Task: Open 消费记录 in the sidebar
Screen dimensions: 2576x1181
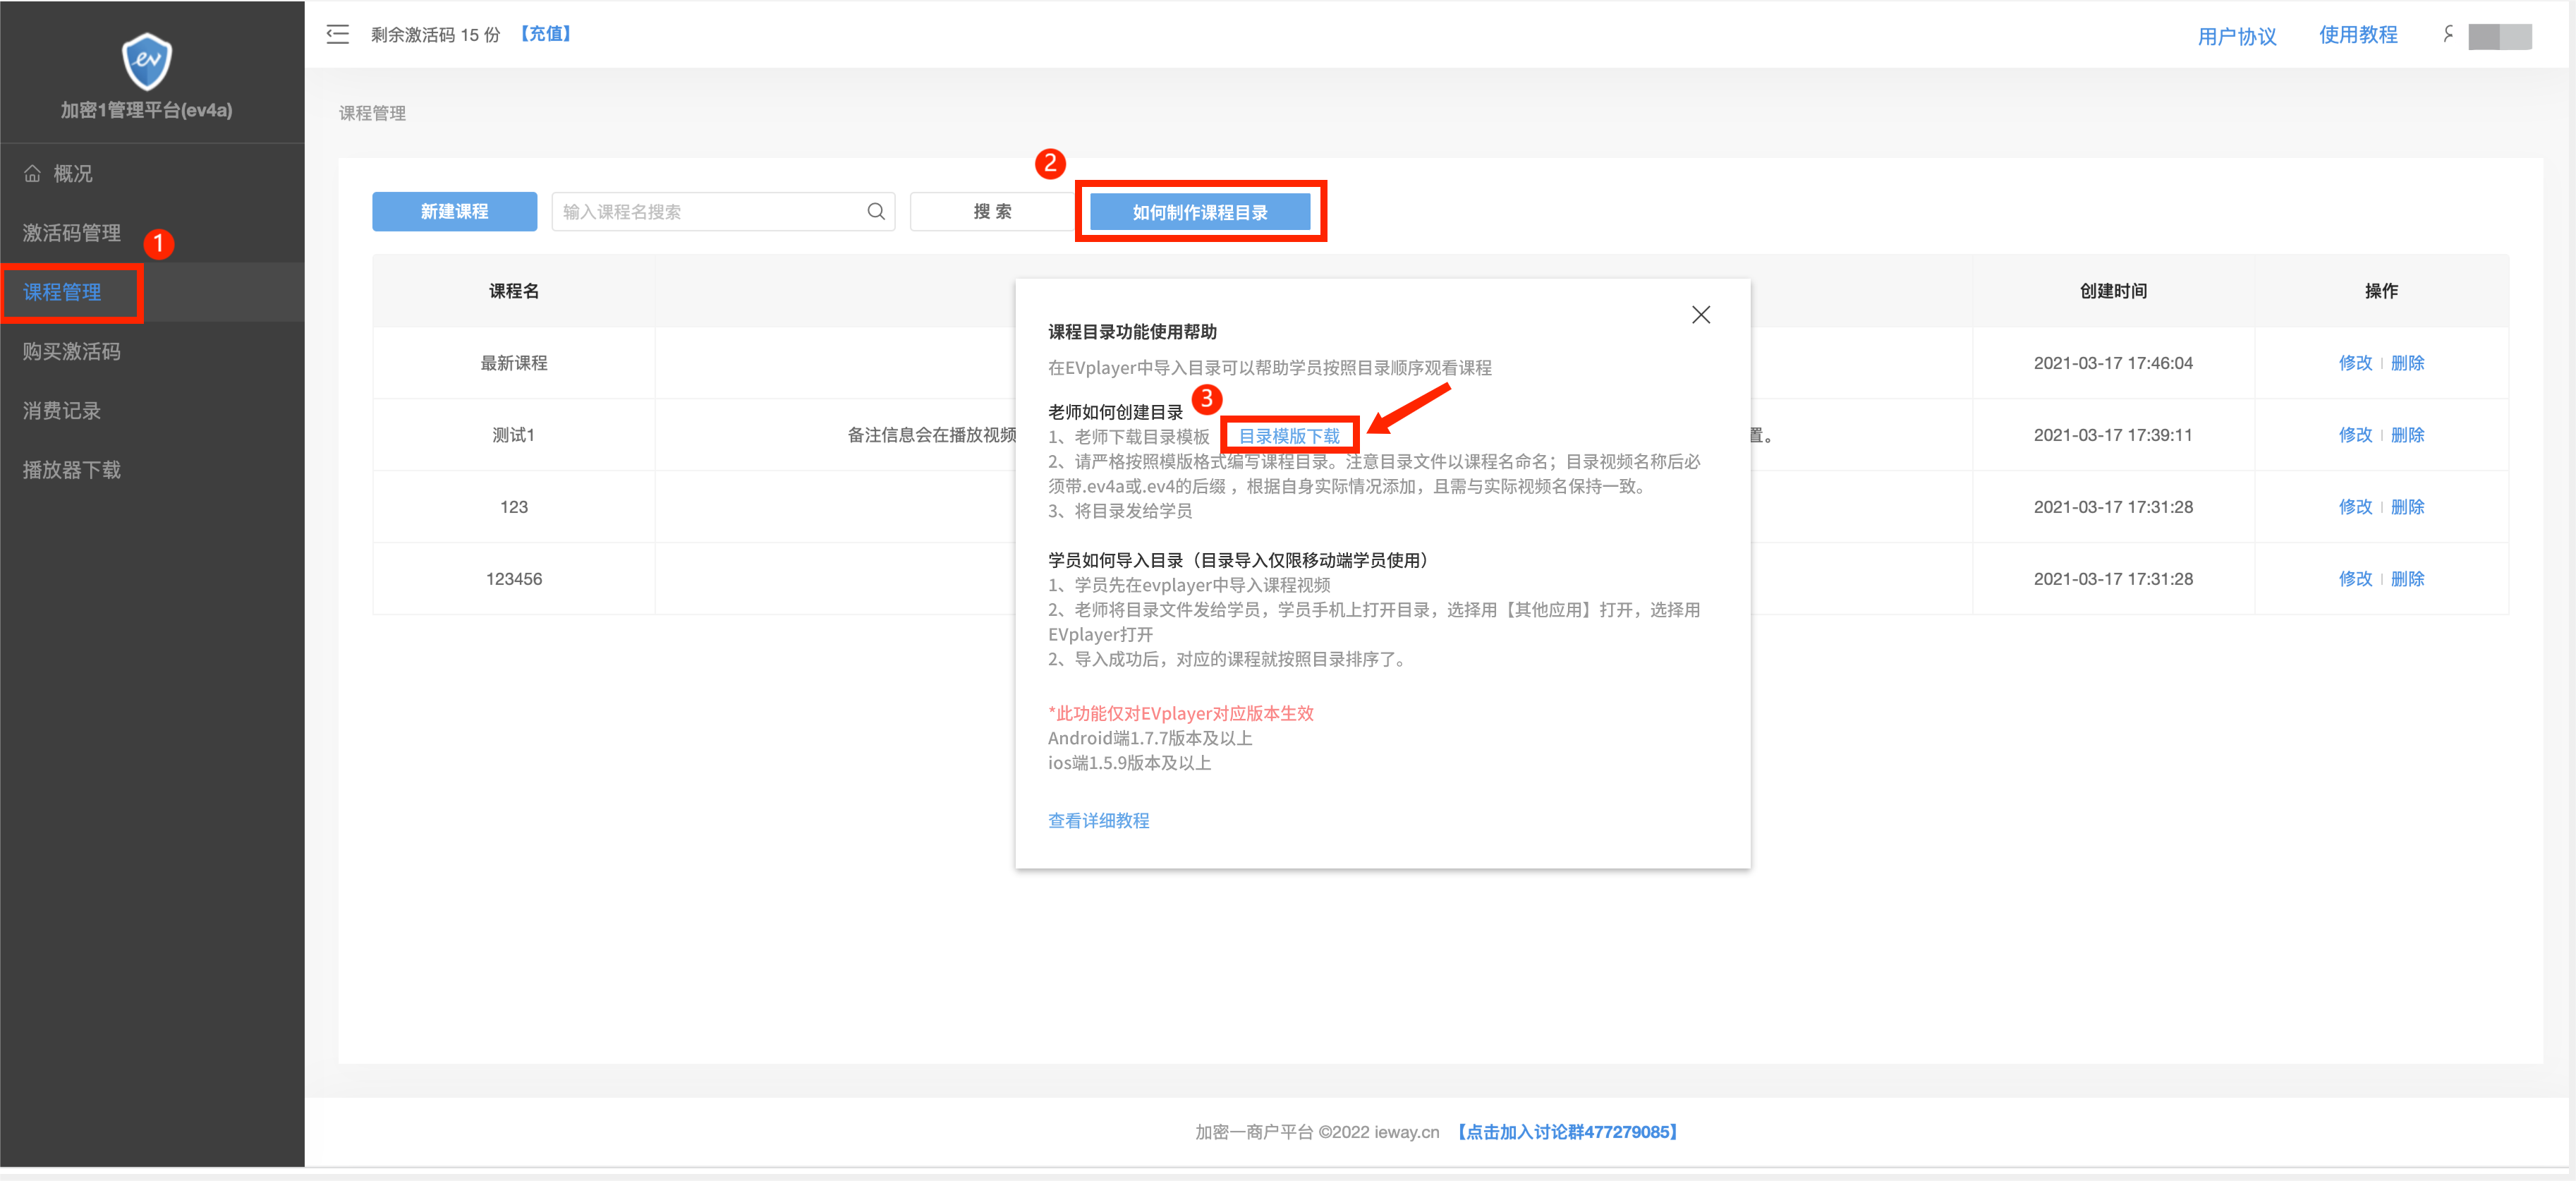Action: tap(60, 410)
